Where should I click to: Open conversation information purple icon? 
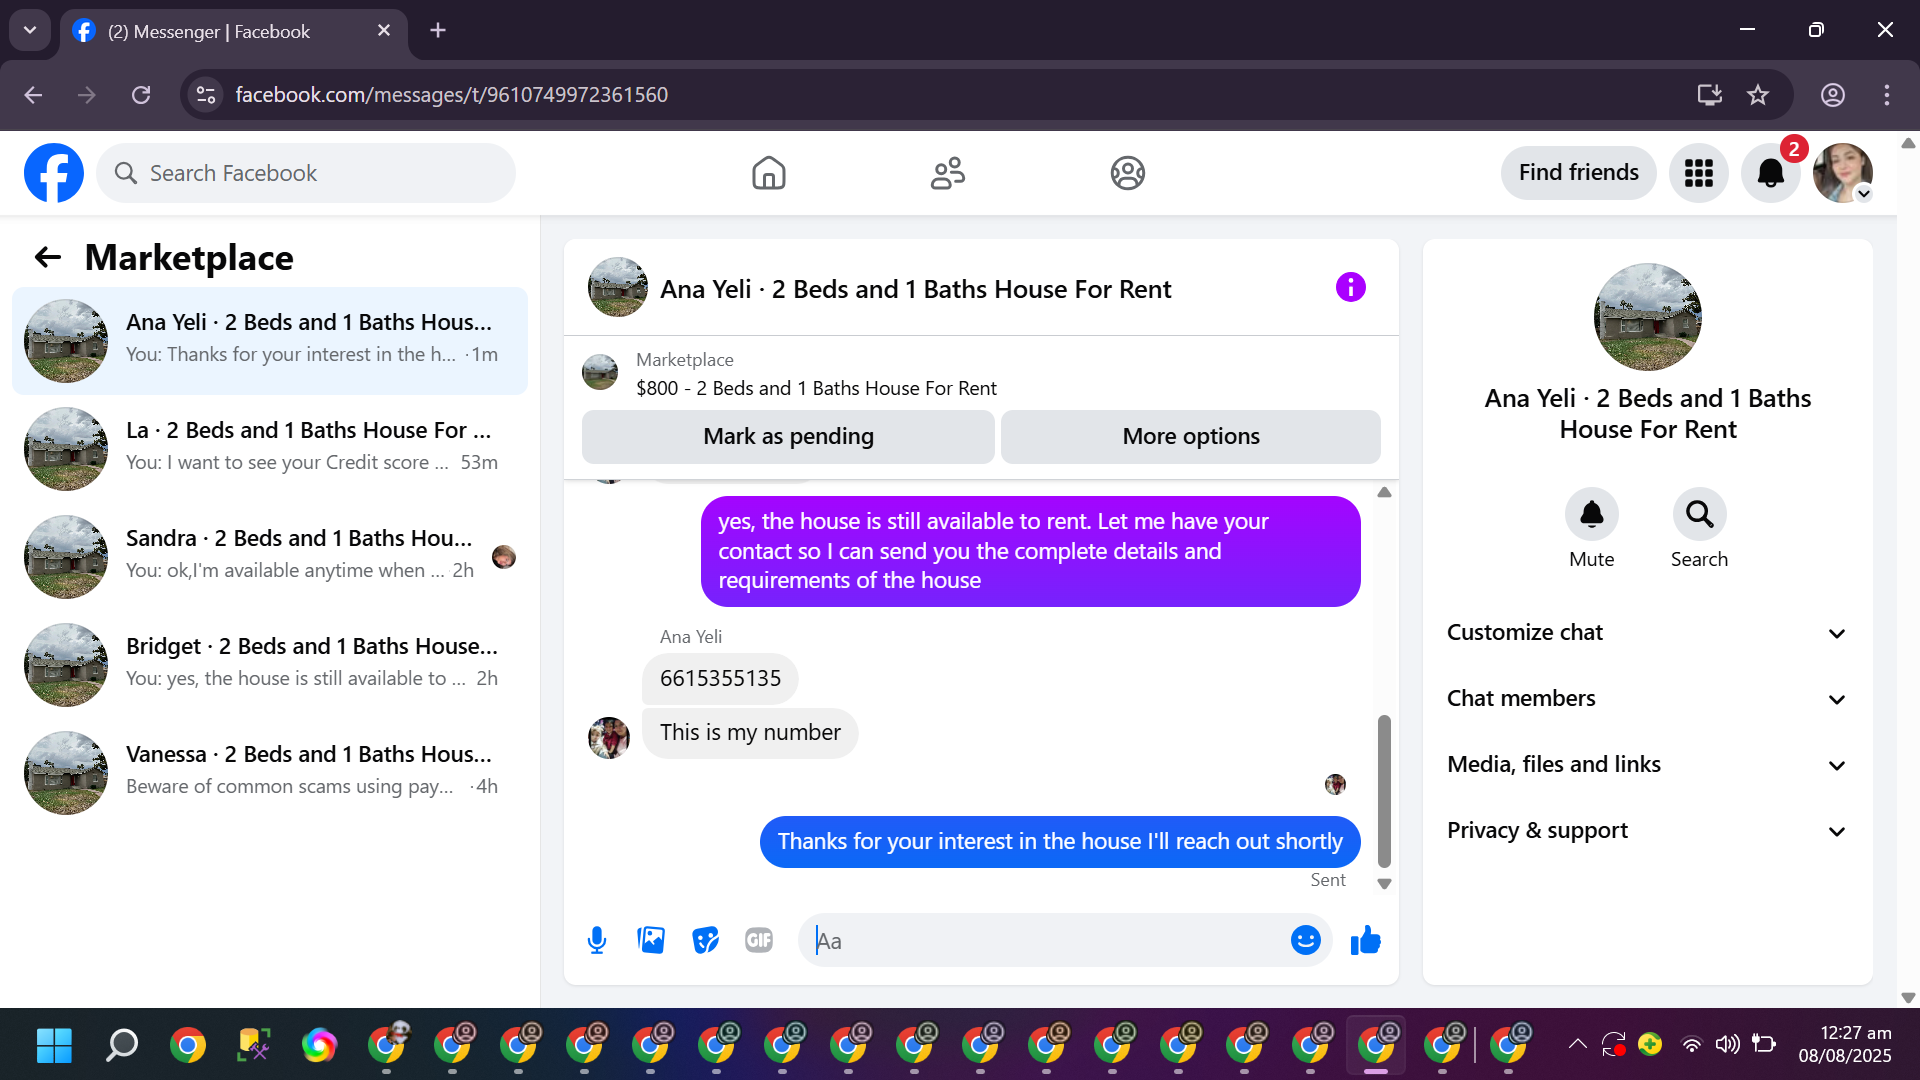1350,288
